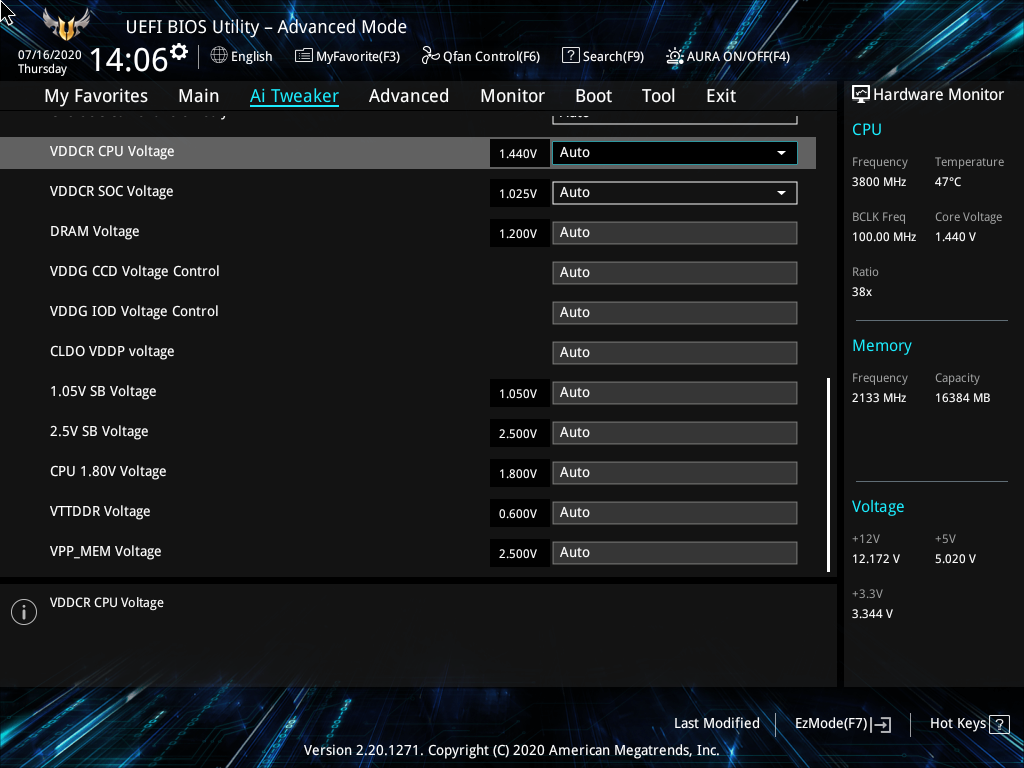Viewport: 1024px width, 768px height.
Task: Click the 3.344 V reading
Action: [872, 614]
